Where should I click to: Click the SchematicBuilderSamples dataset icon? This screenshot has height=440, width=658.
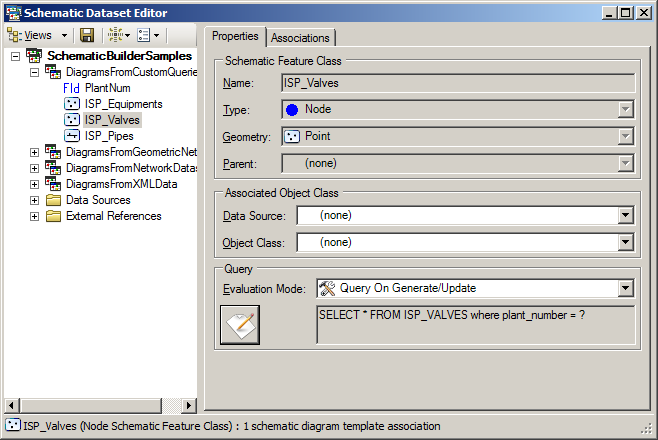pyautogui.click(x=34, y=56)
